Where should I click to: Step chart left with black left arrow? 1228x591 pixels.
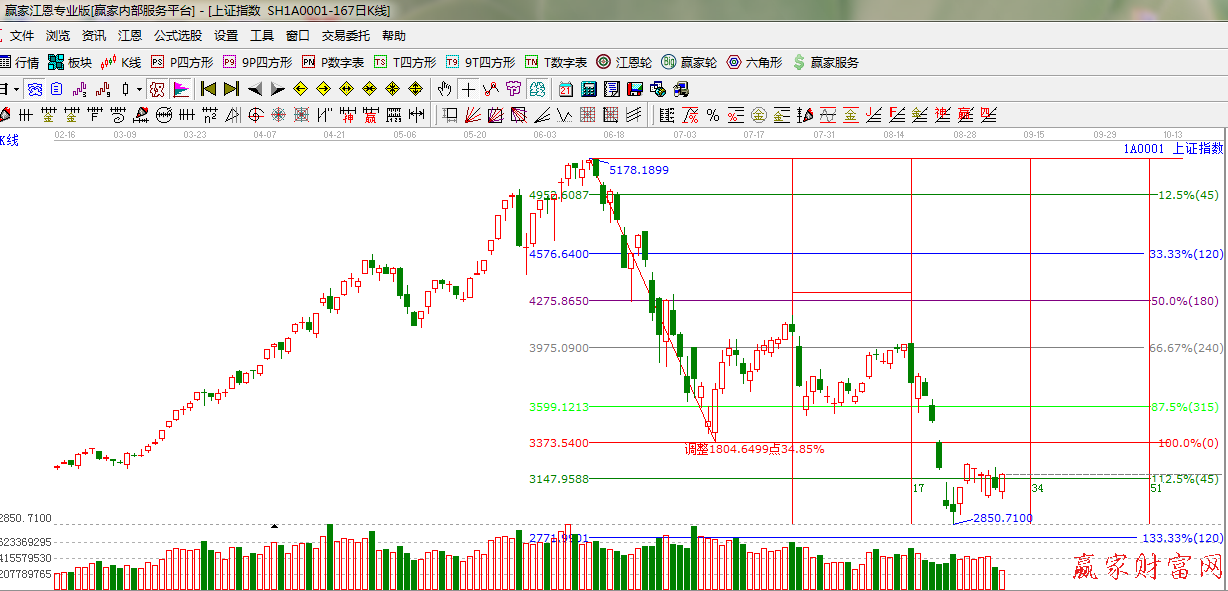click(x=255, y=89)
